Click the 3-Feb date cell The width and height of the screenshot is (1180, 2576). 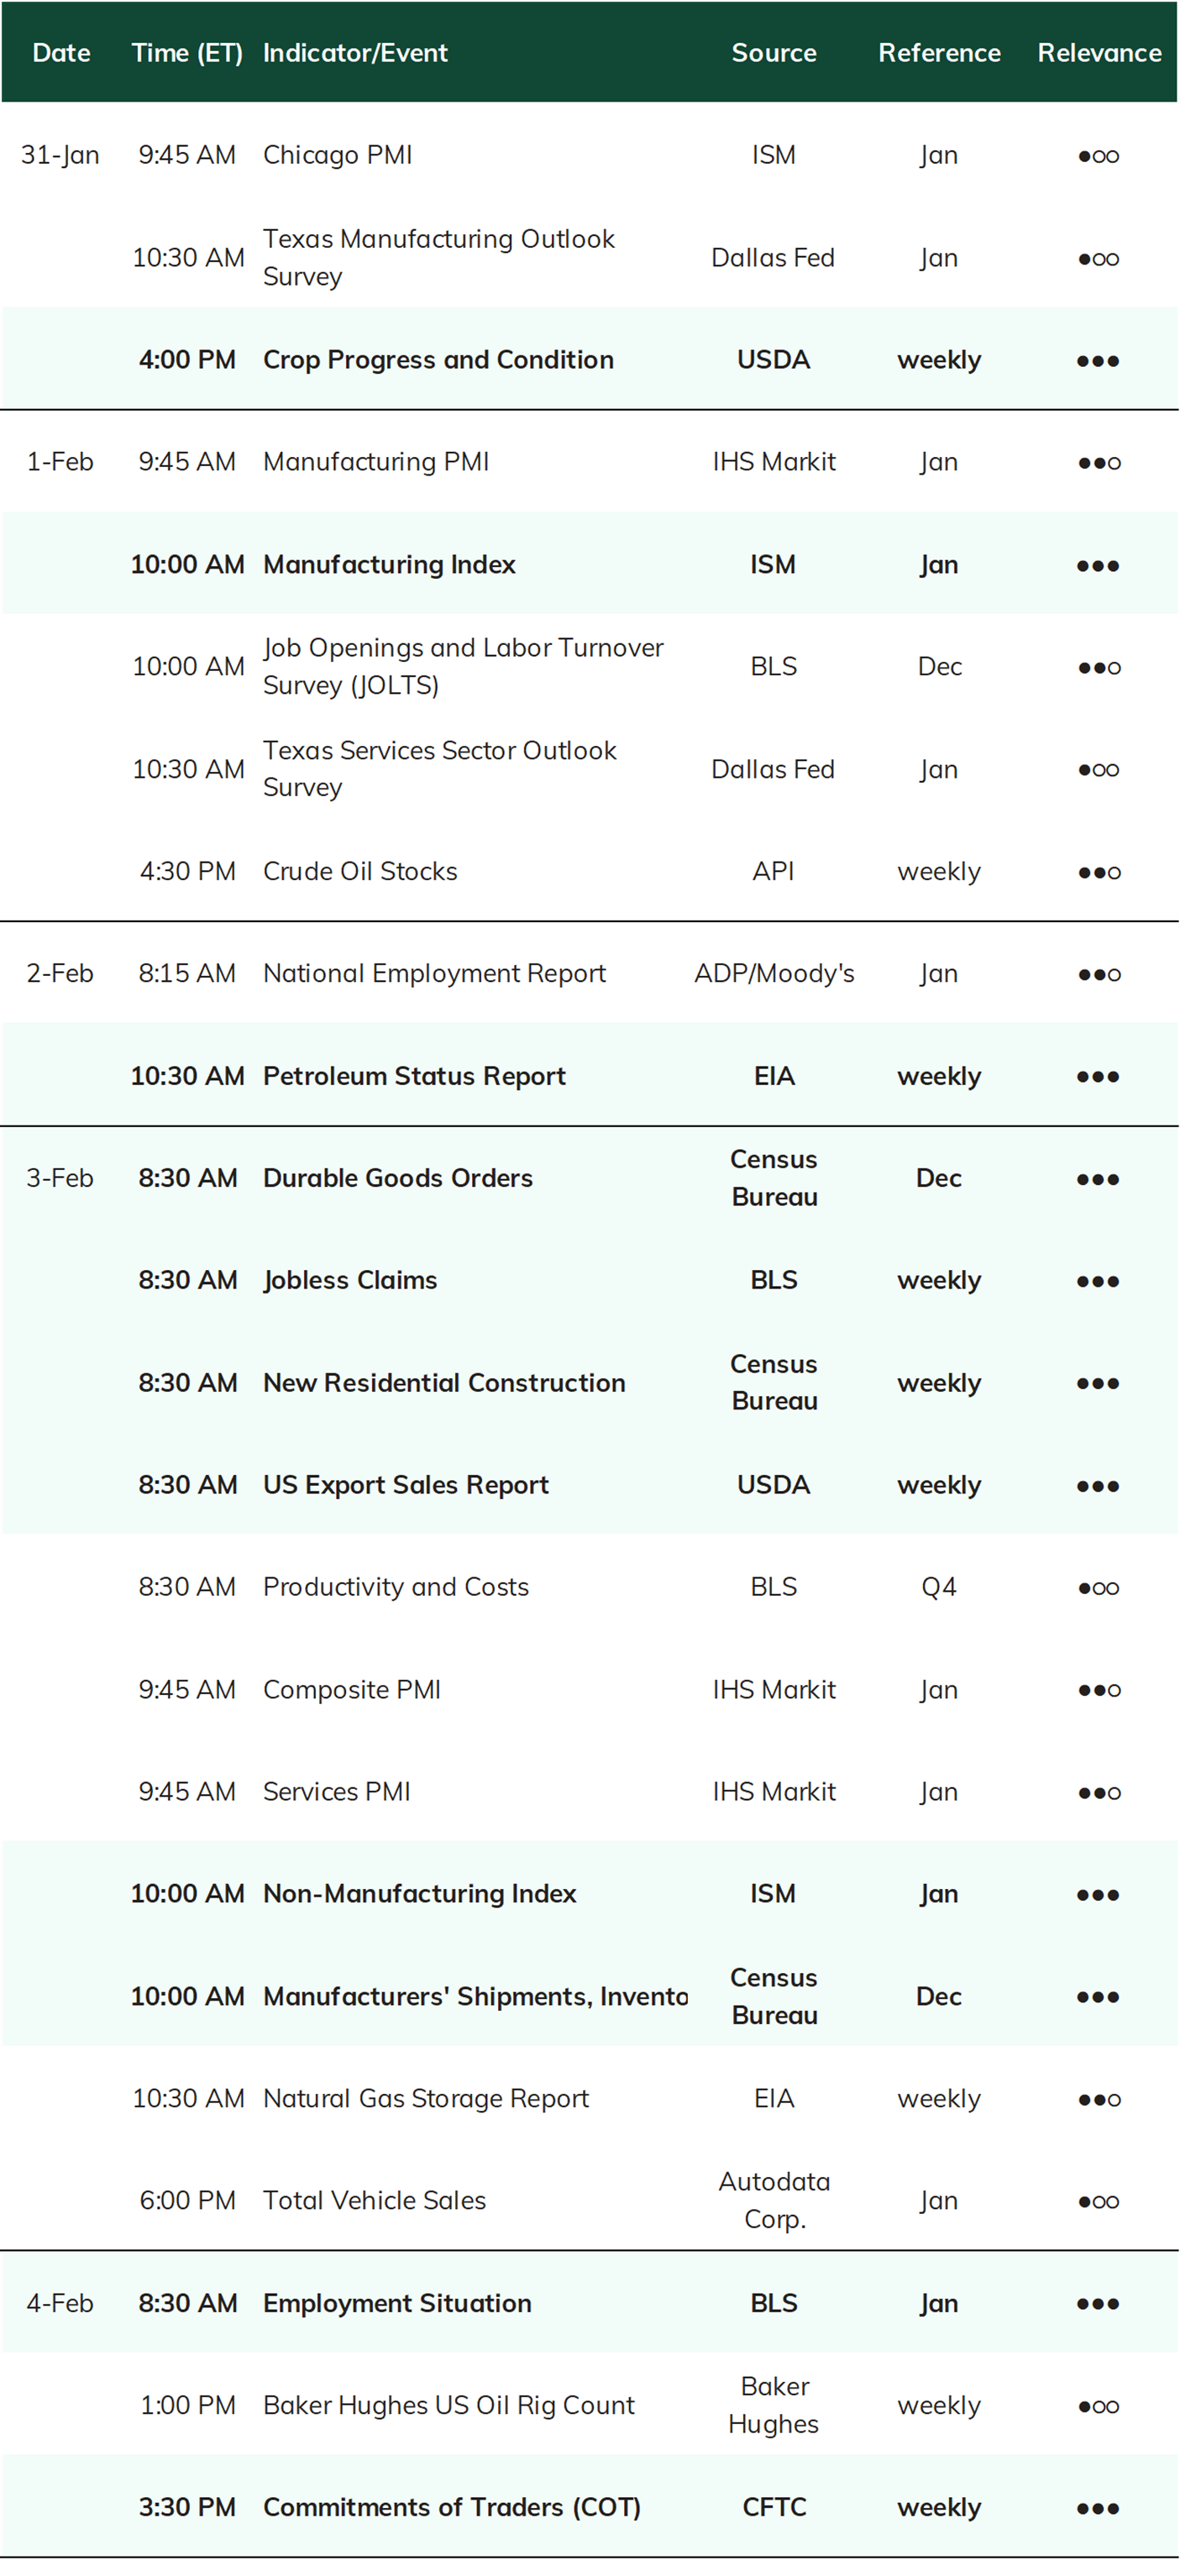(60, 1178)
